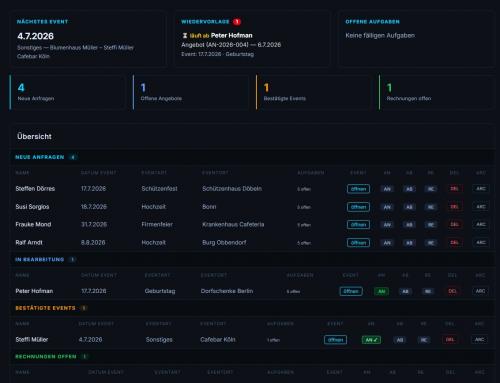Click AB button for Ralf Arndt
The width and height of the screenshot is (500, 383).
click(409, 243)
